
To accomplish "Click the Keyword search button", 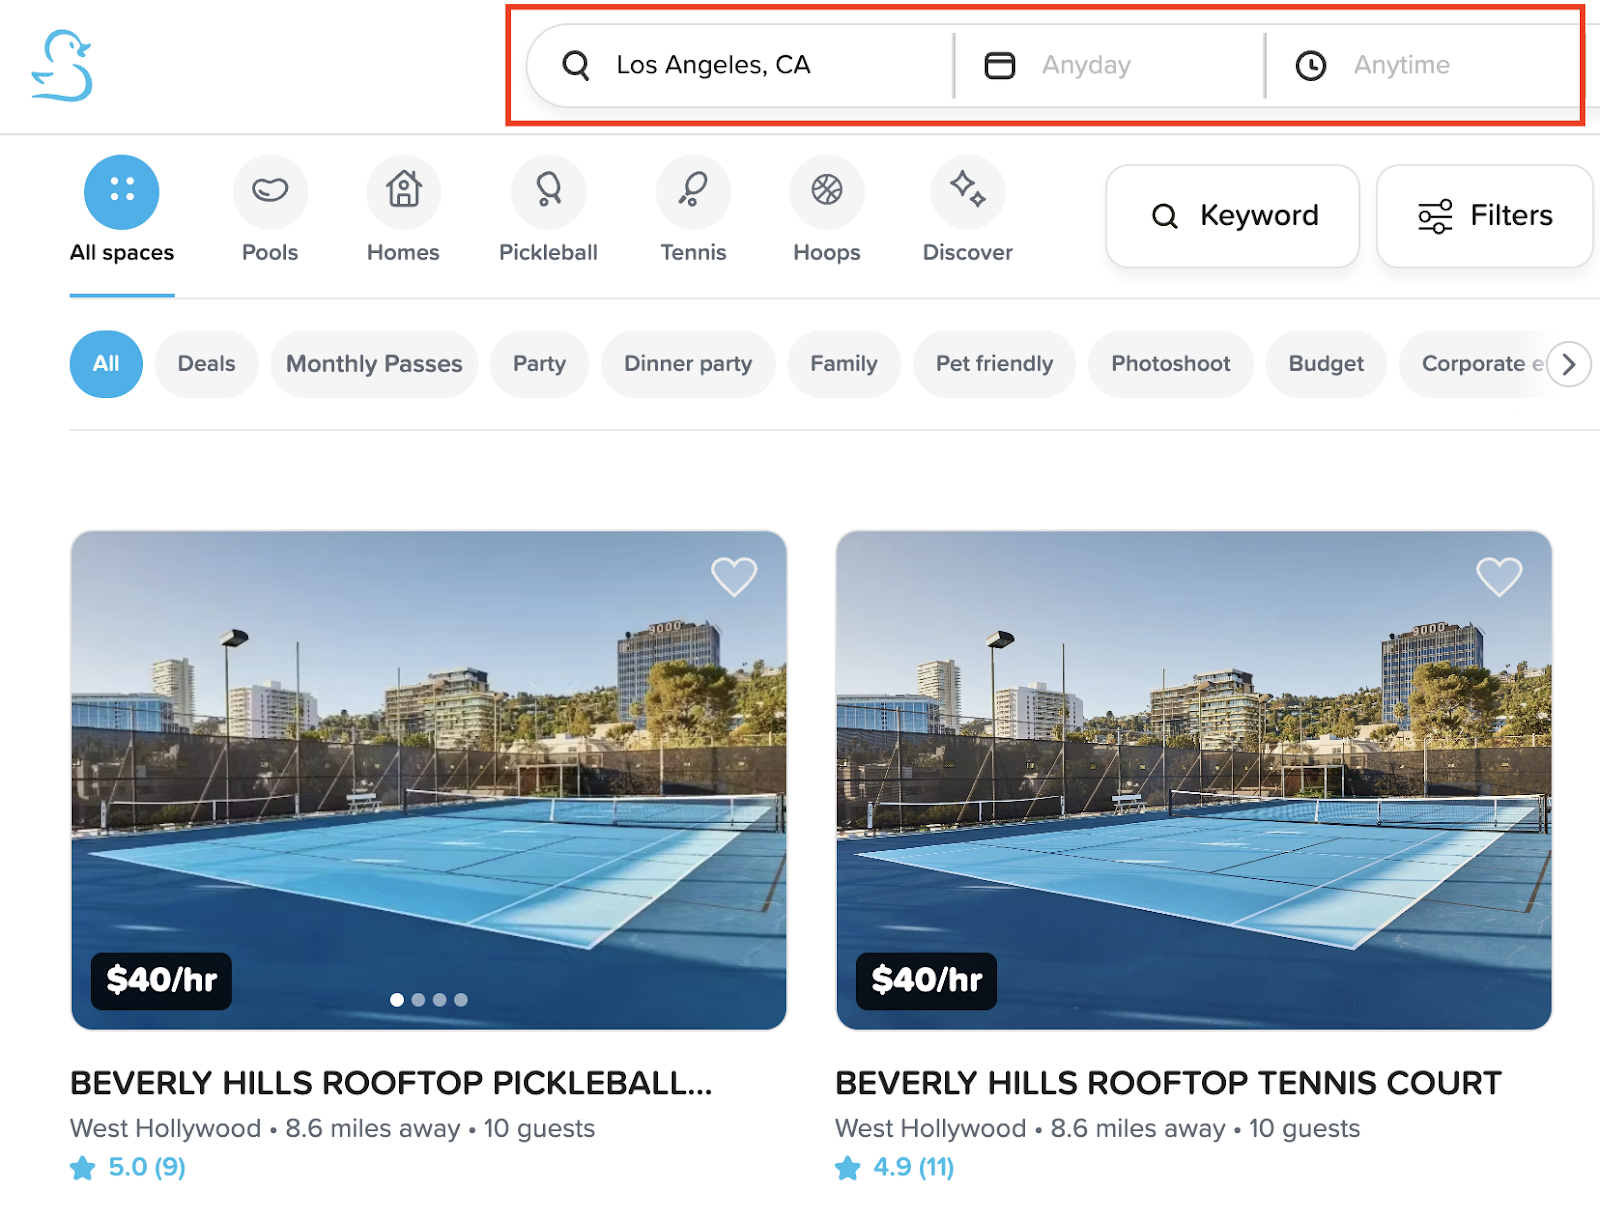I will (x=1232, y=216).
